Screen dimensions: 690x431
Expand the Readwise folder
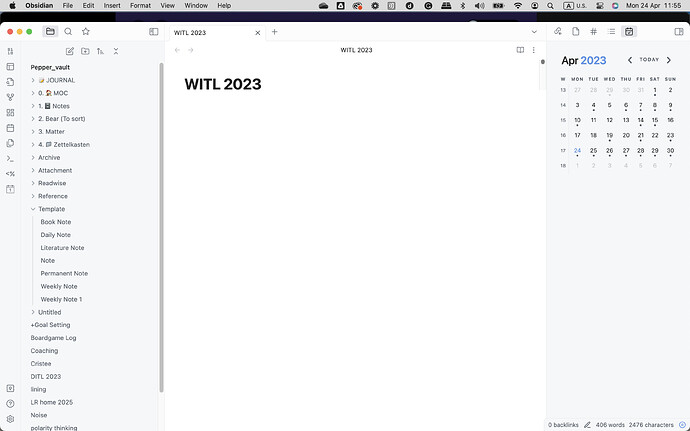[33, 183]
